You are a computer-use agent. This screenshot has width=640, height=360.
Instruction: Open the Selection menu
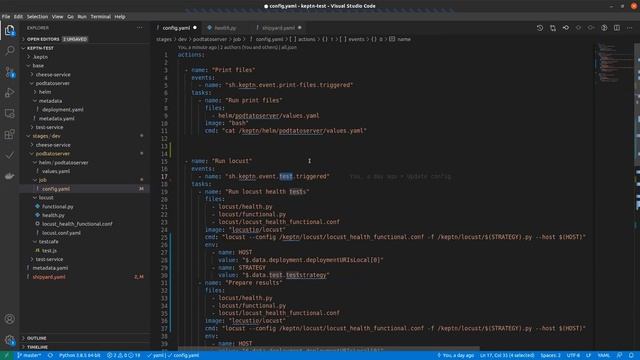tap(37, 17)
